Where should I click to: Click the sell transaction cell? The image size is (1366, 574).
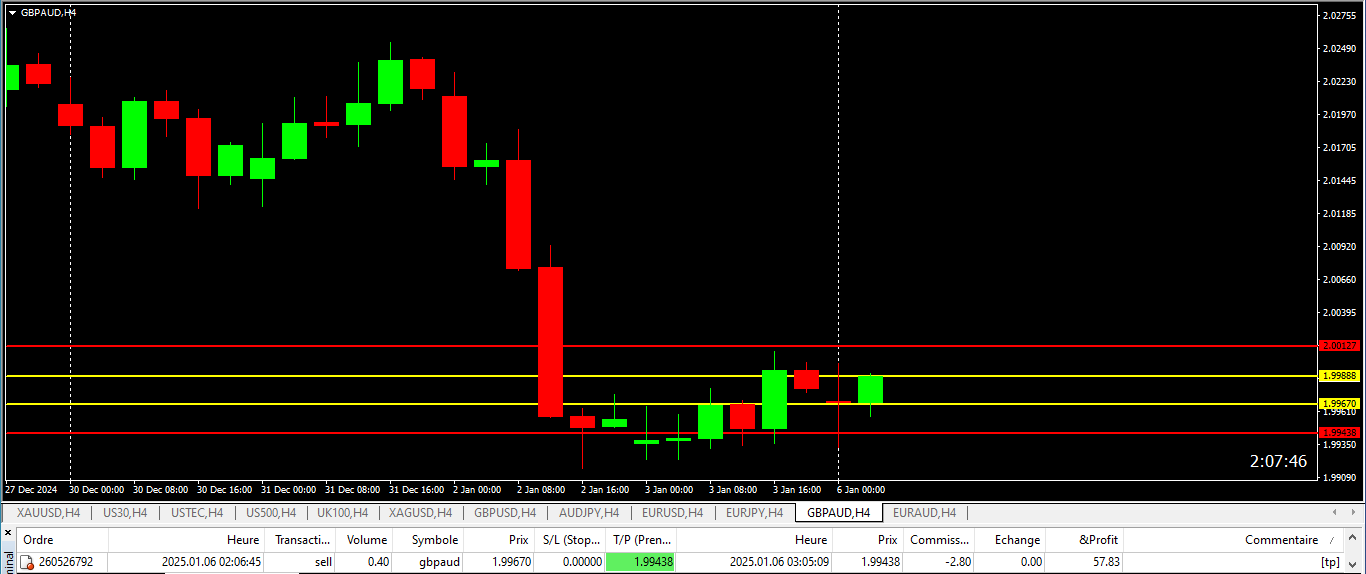323,562
